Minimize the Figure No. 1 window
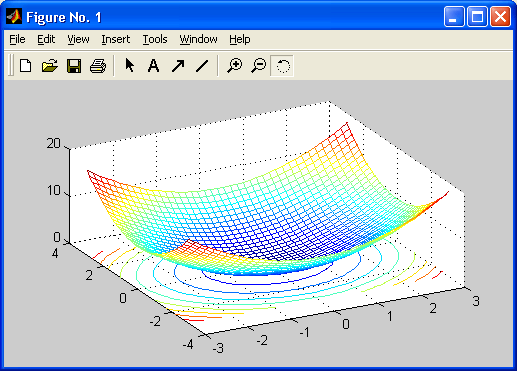Viewport: 517px width, 371px height. coord(454,16)
